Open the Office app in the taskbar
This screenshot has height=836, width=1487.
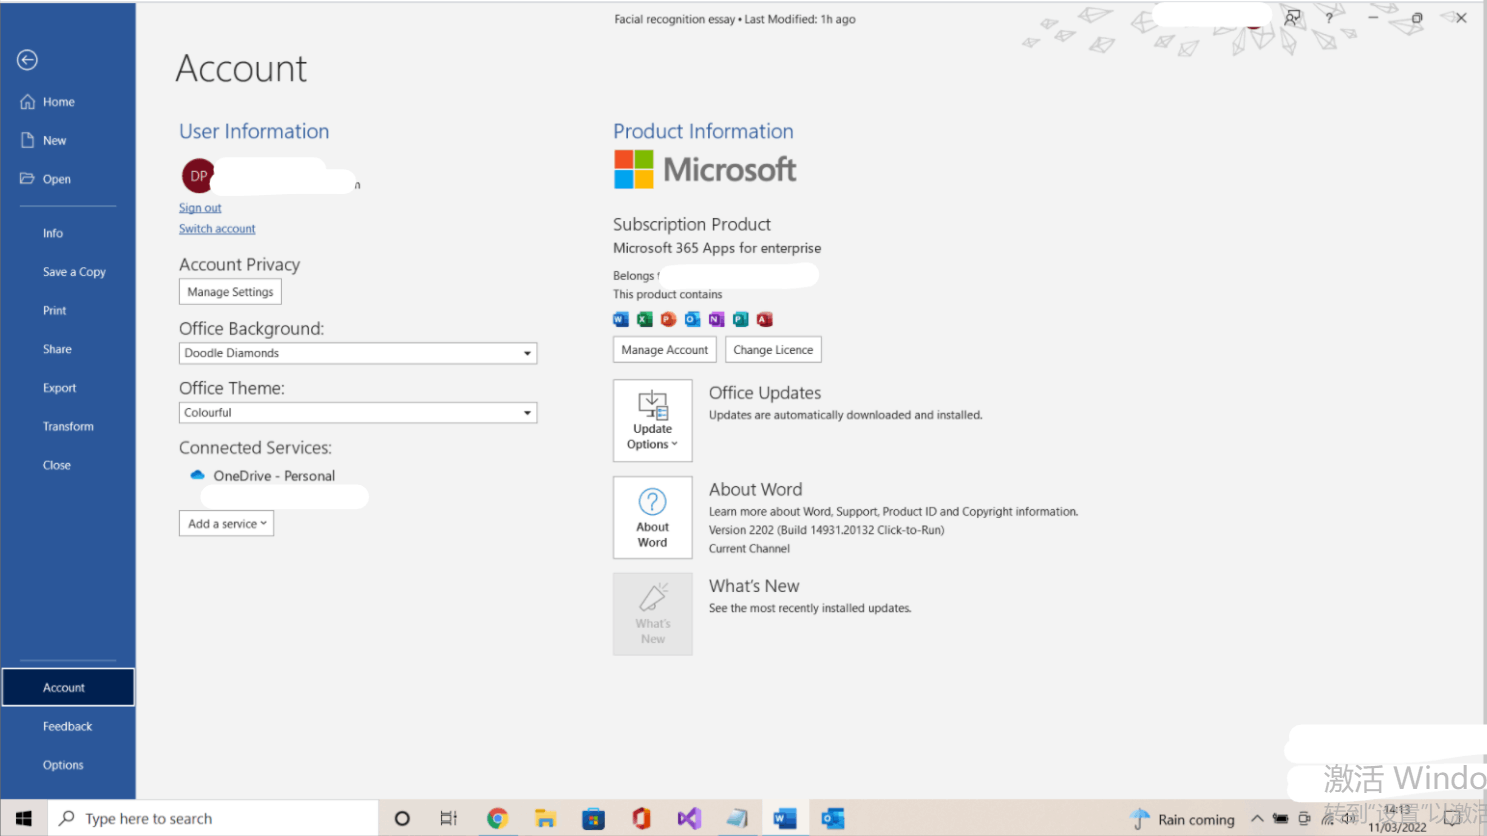[x=641, y=818]
